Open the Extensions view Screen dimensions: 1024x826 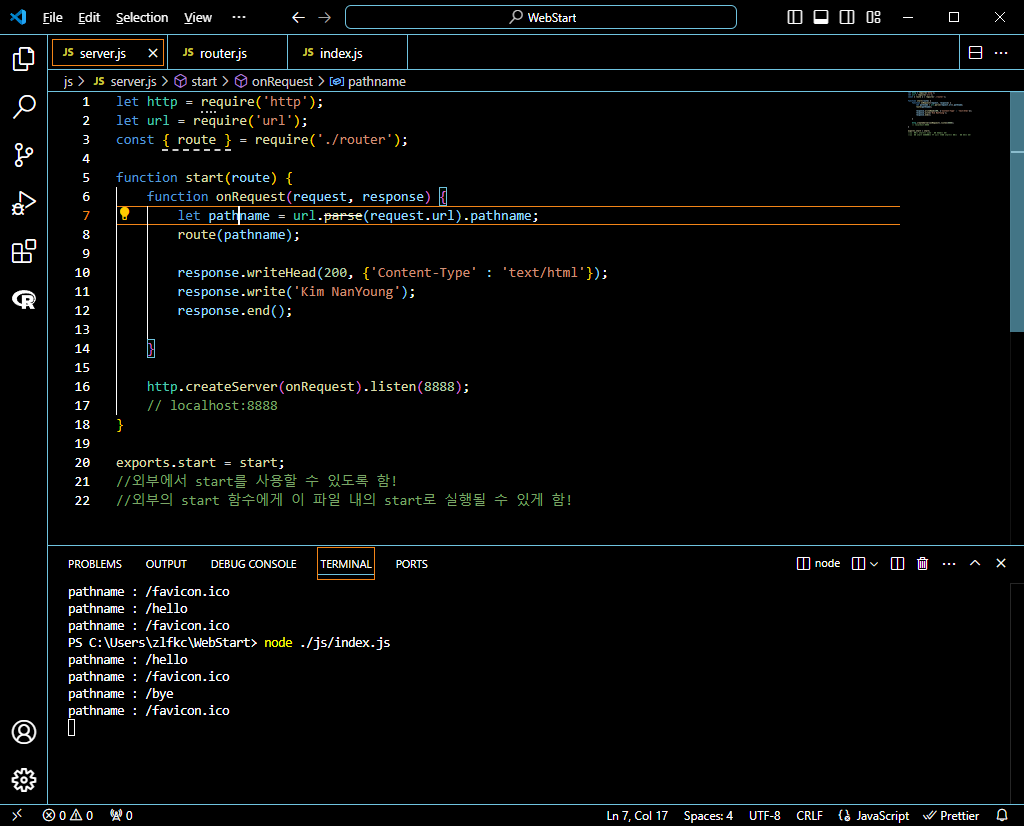pos(24,251)
